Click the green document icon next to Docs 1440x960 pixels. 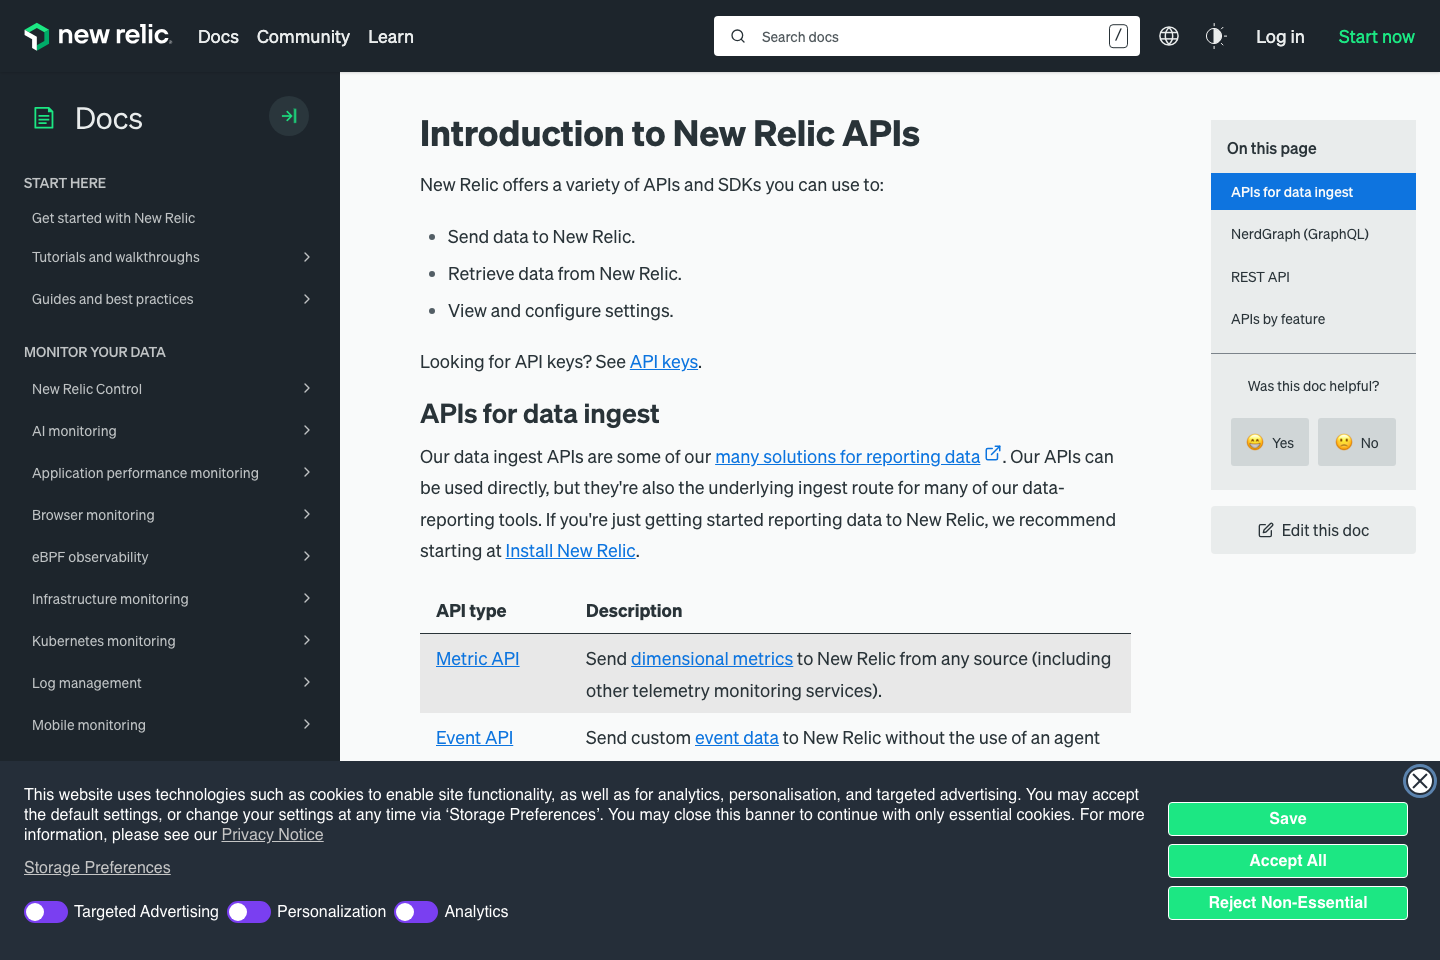point(43,117)
